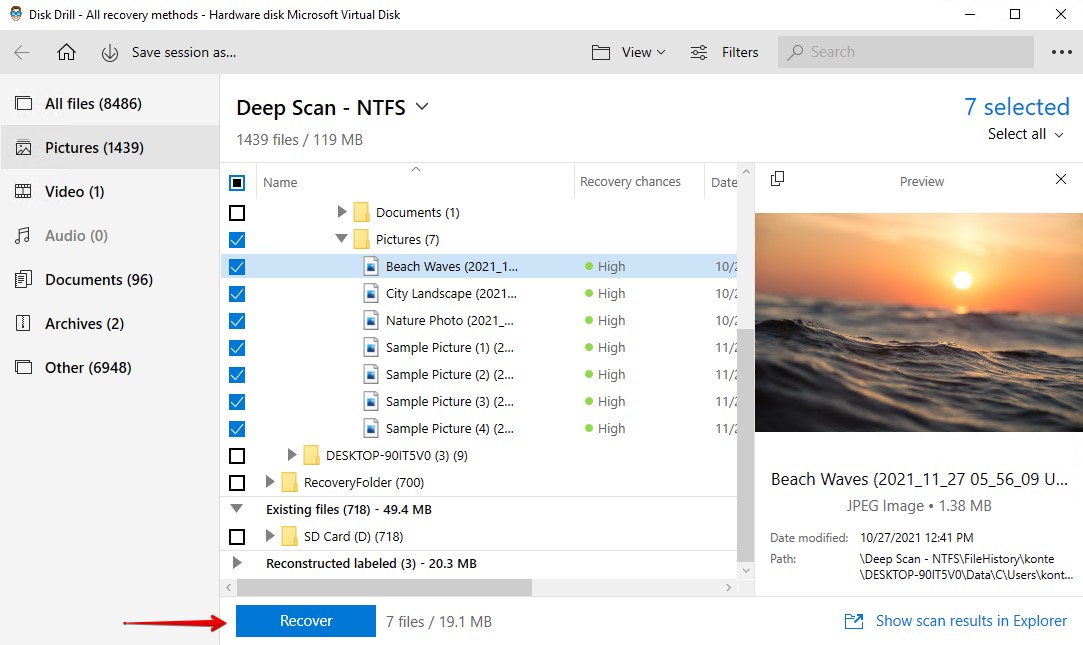Close the Preview panel
Image resolution: width=1083 pixels, height=645 pixels.
pos(1061,179)
